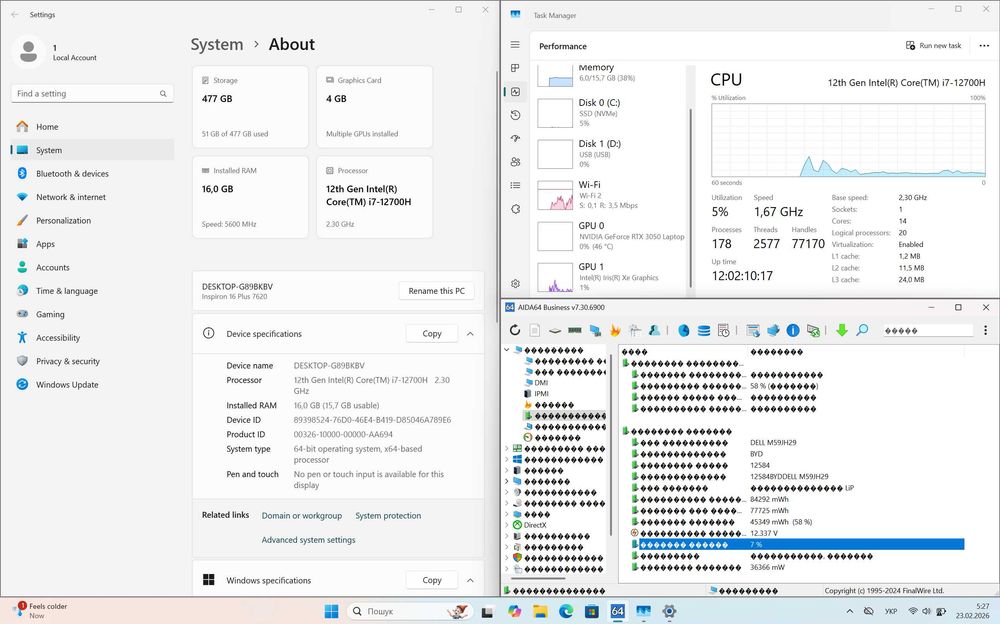Click AIDA64 green download arrow icon

(842, 330)
